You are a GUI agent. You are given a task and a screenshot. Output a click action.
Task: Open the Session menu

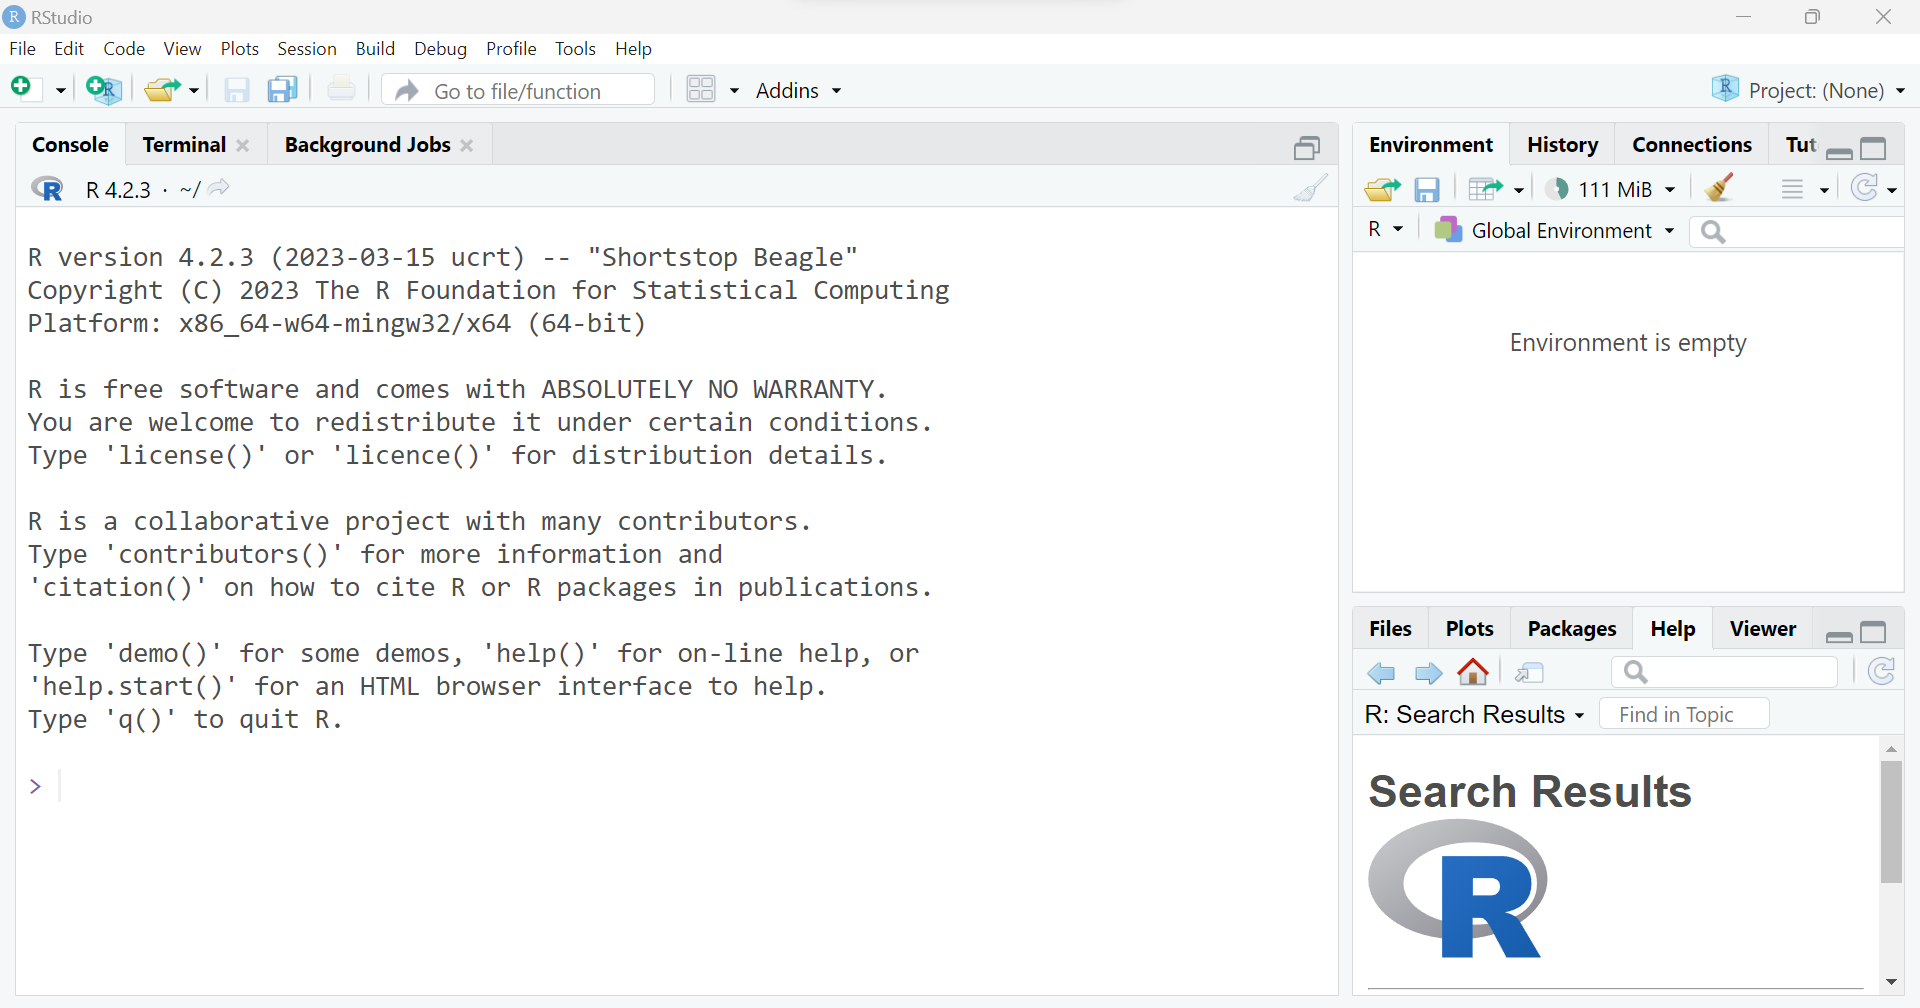[307, 48]
